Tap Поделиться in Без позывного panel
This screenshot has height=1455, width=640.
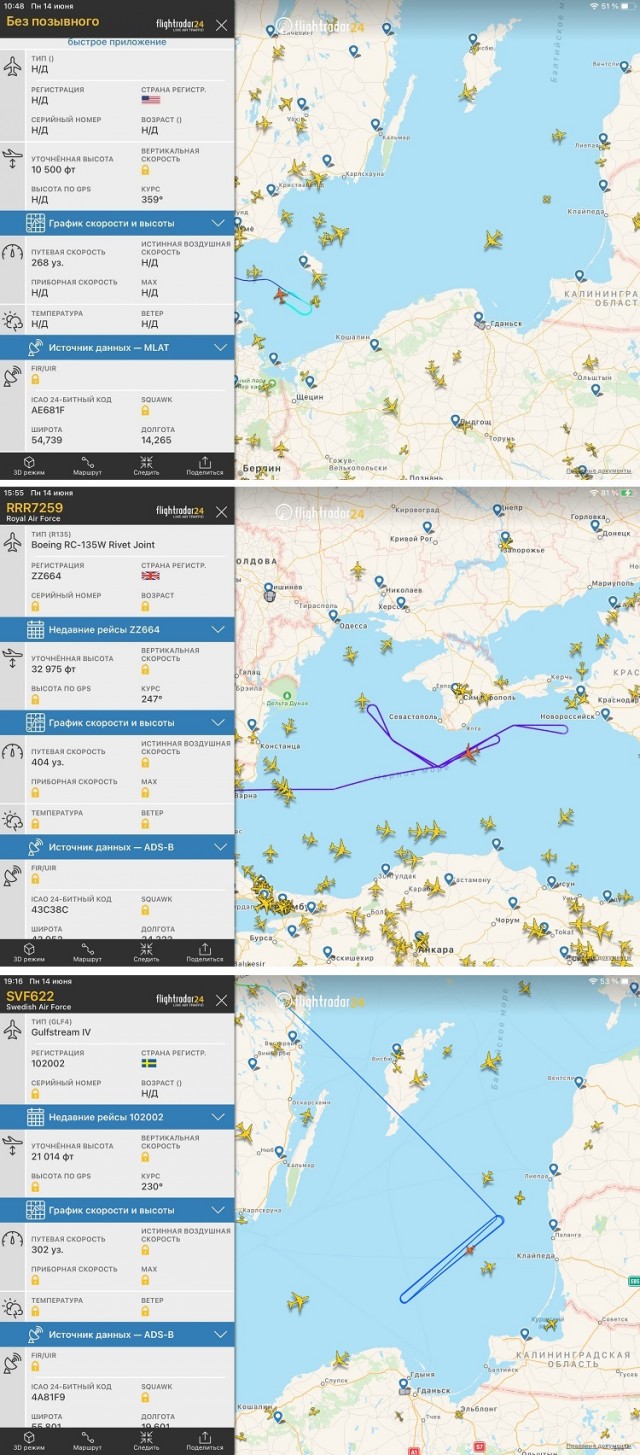[205, 465]
